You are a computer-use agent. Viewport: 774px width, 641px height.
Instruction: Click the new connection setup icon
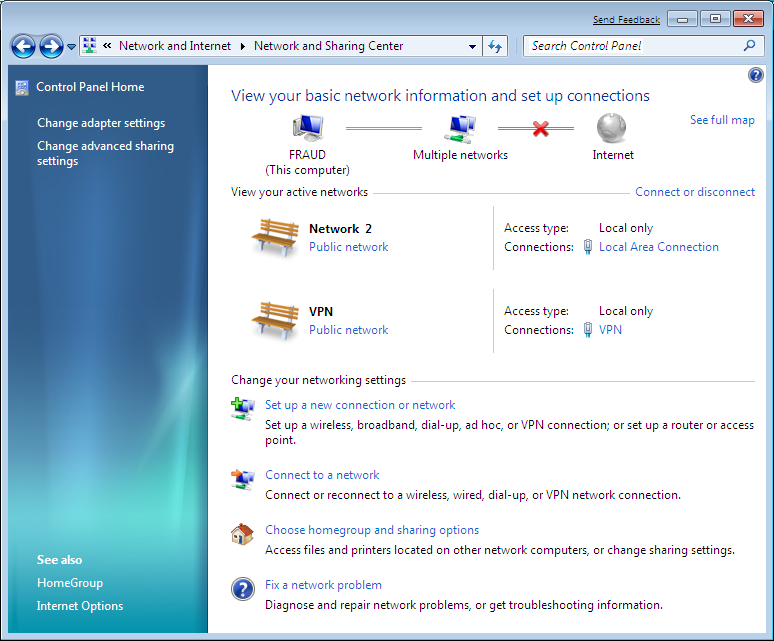[242, 409]
